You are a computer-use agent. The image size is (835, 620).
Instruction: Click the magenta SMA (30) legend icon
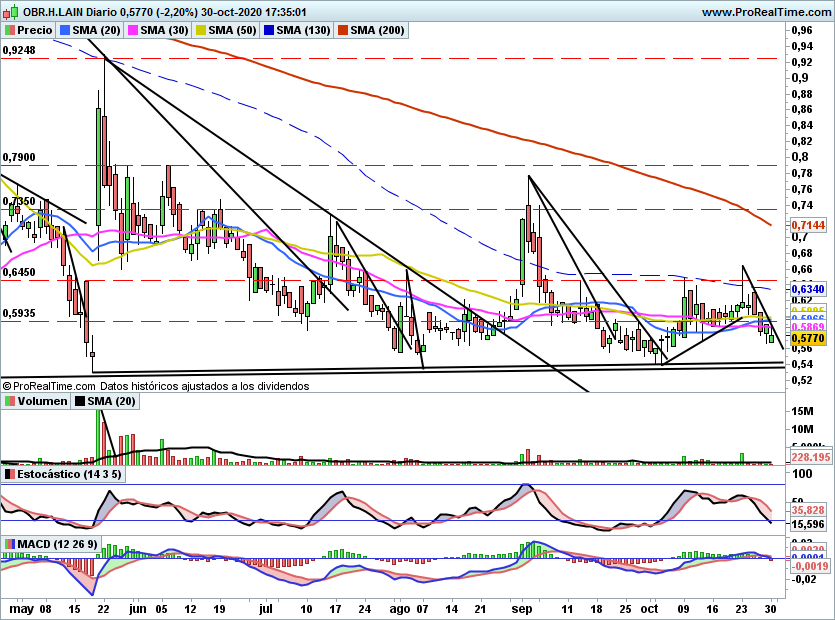pos(132,30)
